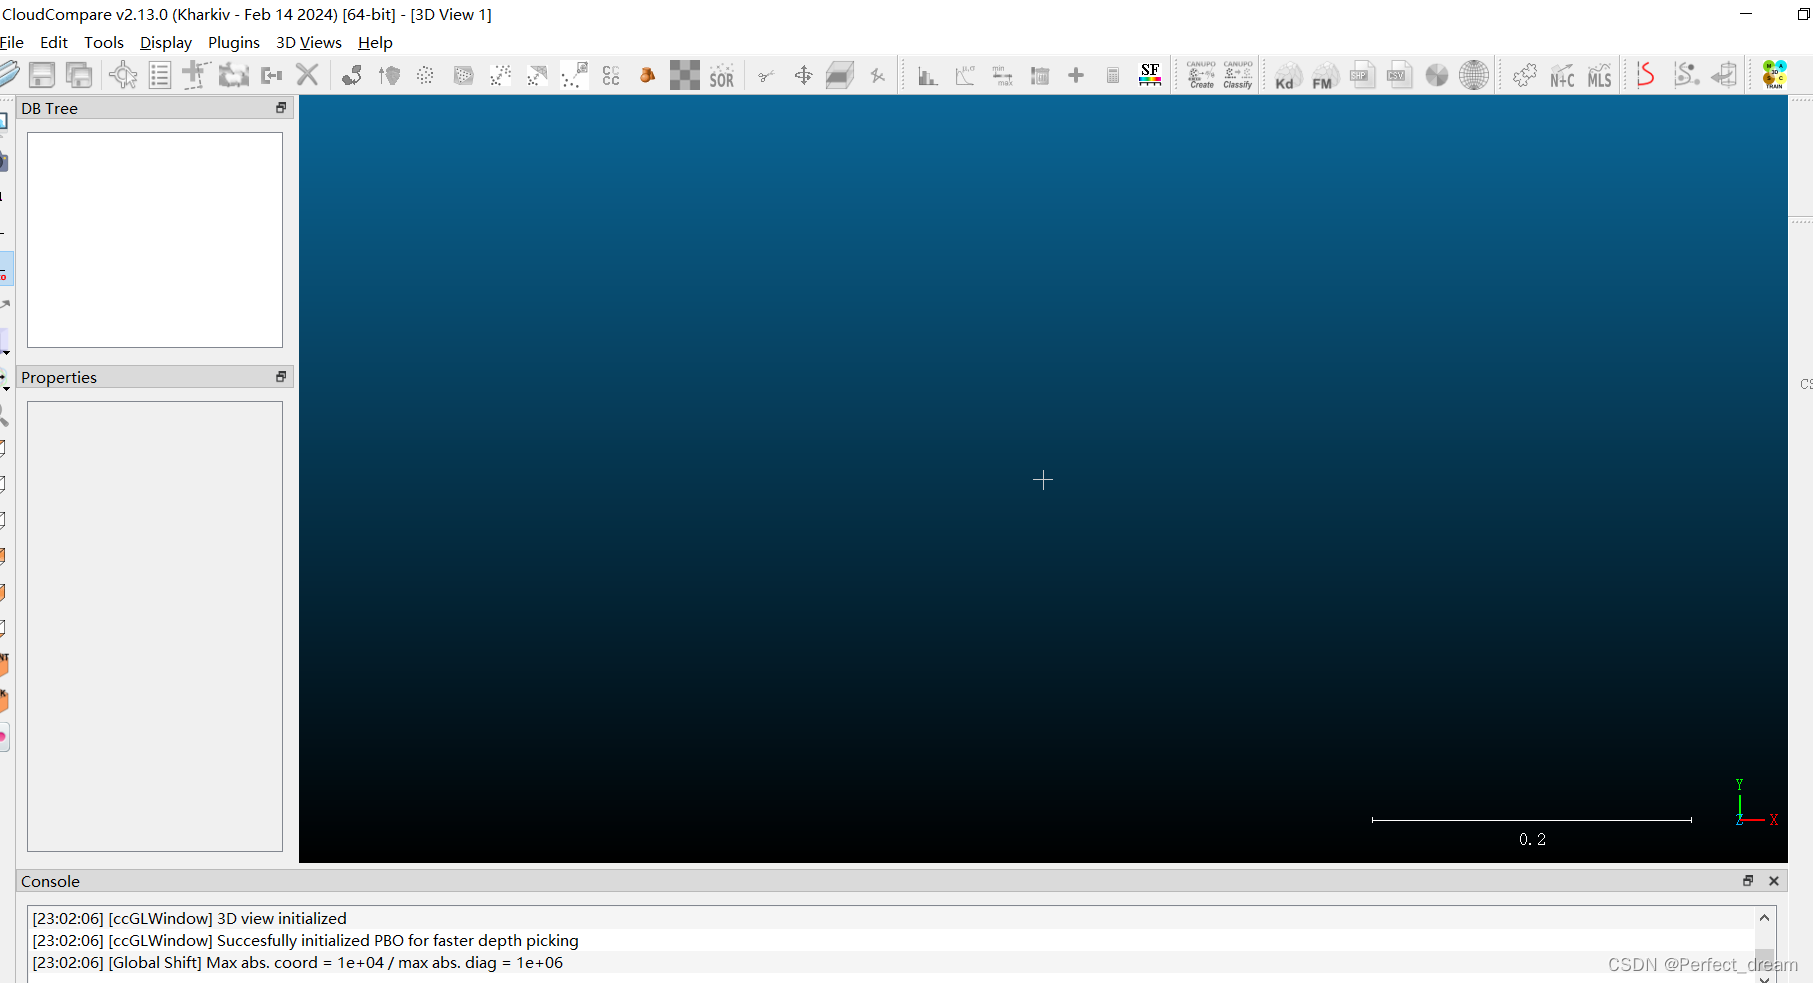Click the Clone sheep icon

click(233, 75)
